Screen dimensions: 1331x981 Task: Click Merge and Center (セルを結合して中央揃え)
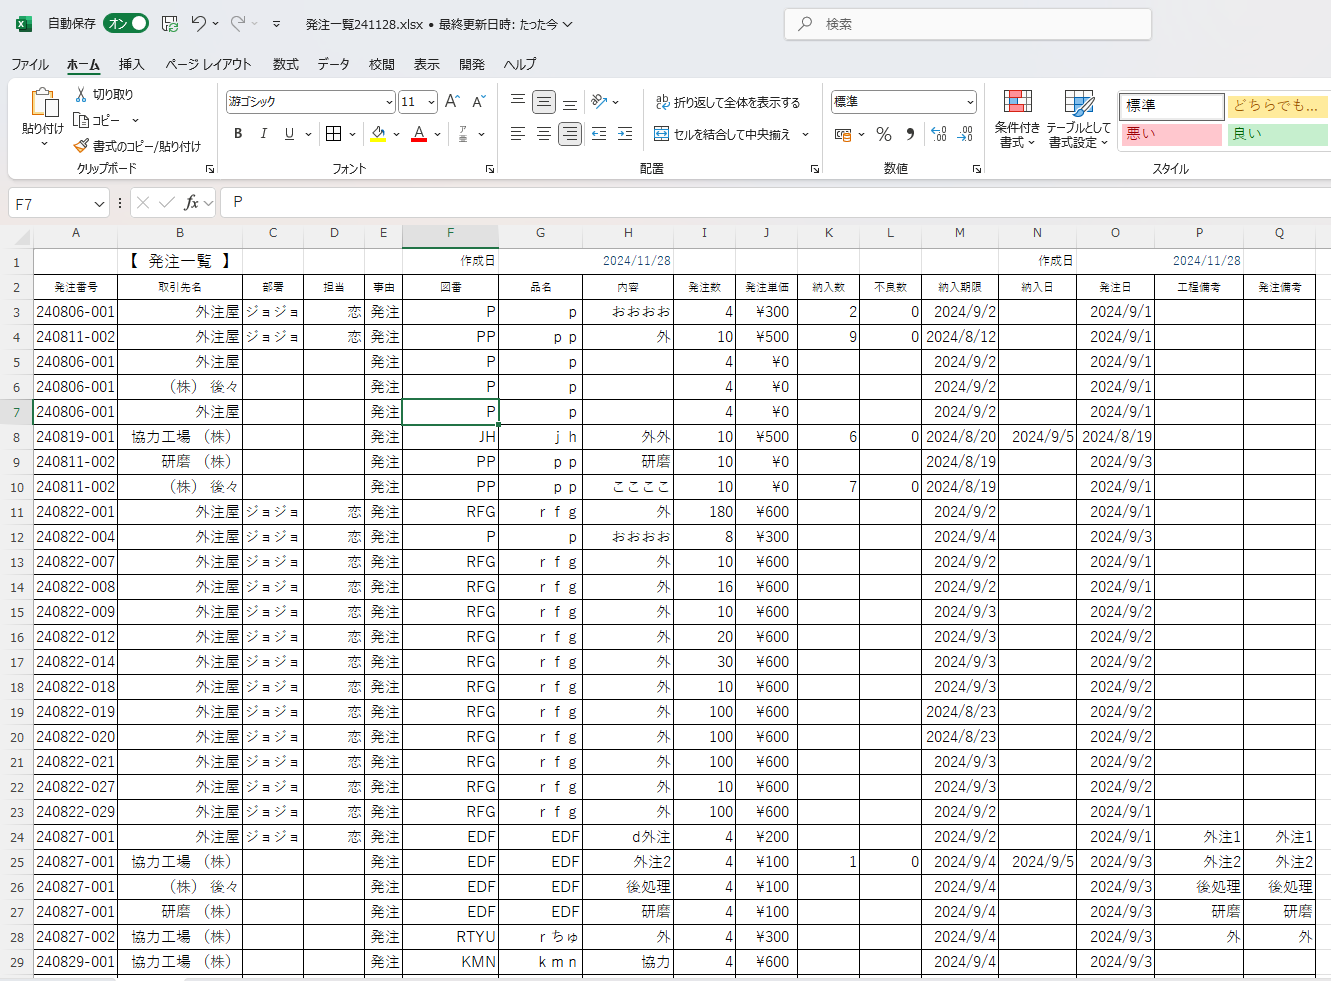(722, 134)
